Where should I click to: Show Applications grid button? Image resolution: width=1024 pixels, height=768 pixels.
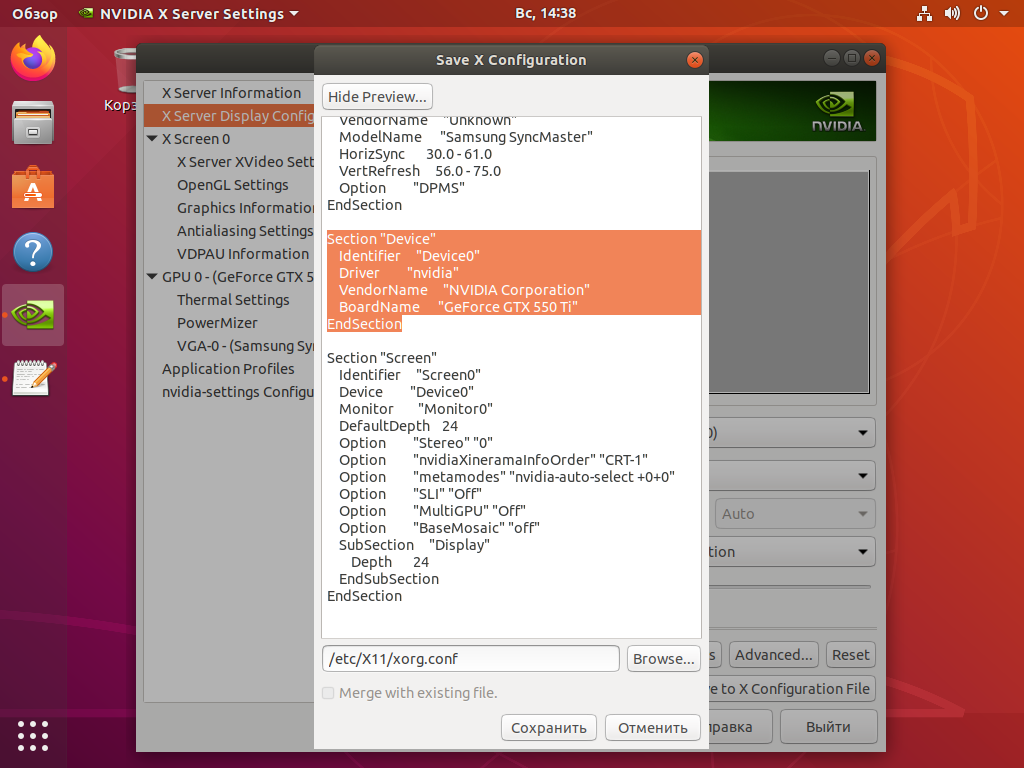tap(33, 736)
